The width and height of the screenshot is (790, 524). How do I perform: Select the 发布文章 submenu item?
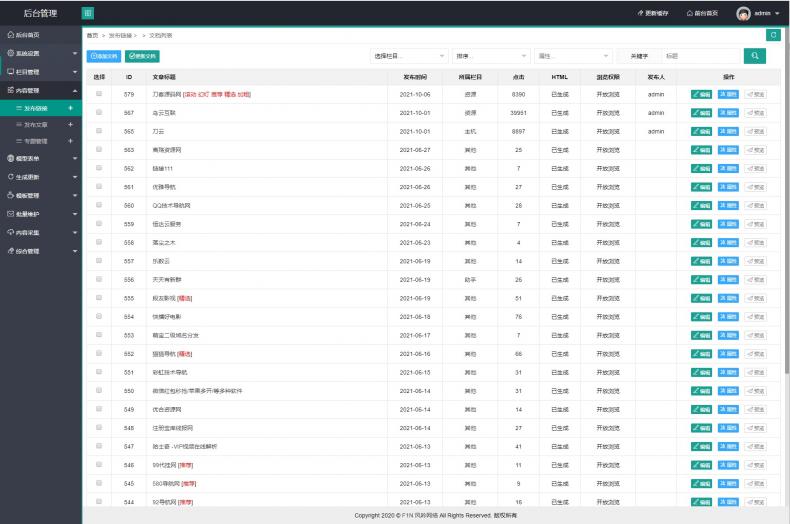click(x=36, y=124)
